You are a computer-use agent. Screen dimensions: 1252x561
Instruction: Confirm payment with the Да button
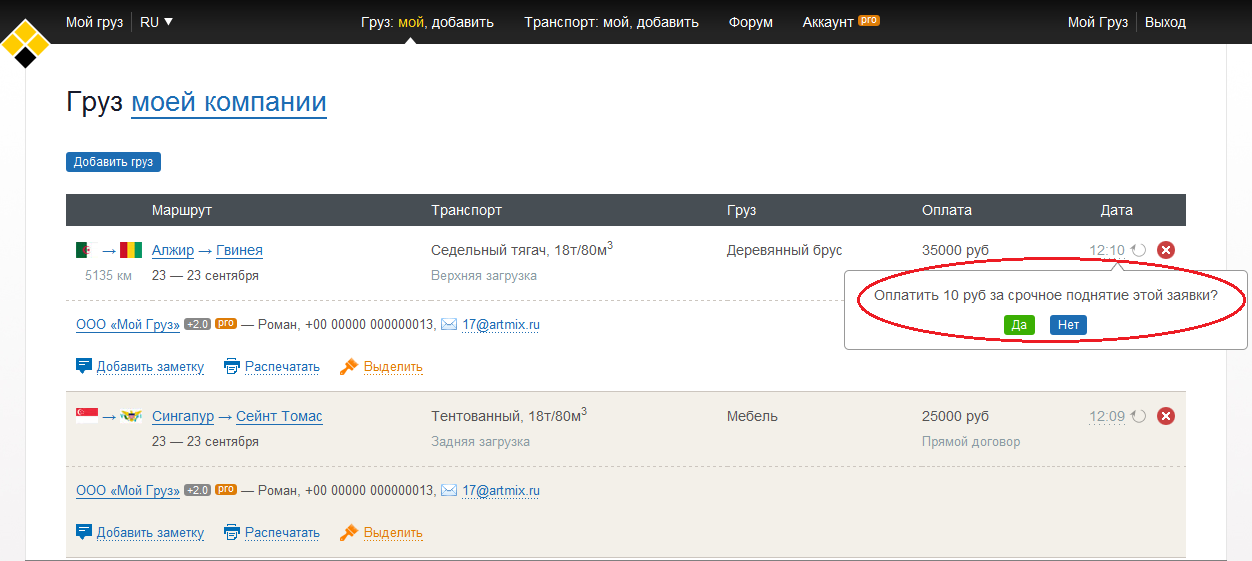(1019, 325)
